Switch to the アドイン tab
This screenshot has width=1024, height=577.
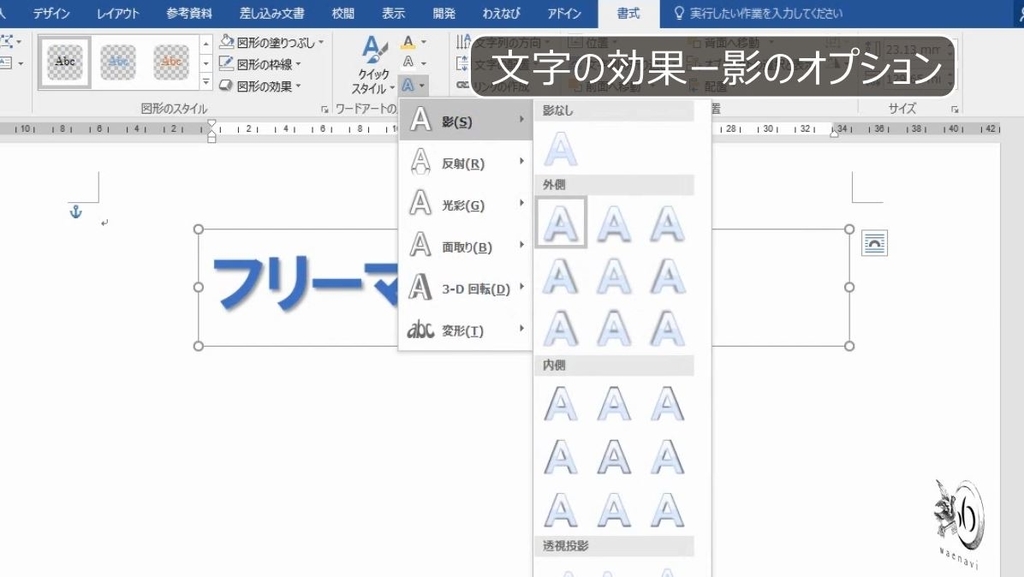pyautogui.click(x=564, y=13)
